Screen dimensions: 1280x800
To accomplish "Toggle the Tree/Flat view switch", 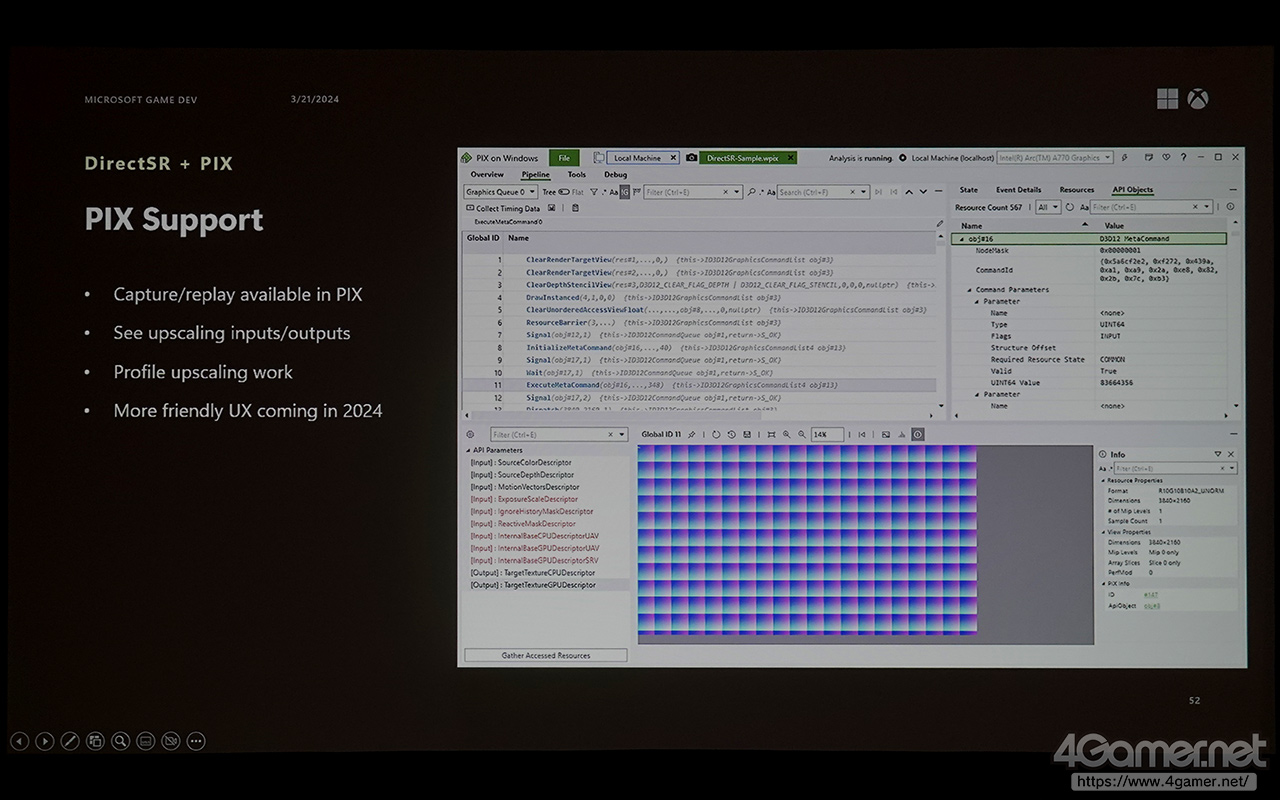I will tap(564, 192).
